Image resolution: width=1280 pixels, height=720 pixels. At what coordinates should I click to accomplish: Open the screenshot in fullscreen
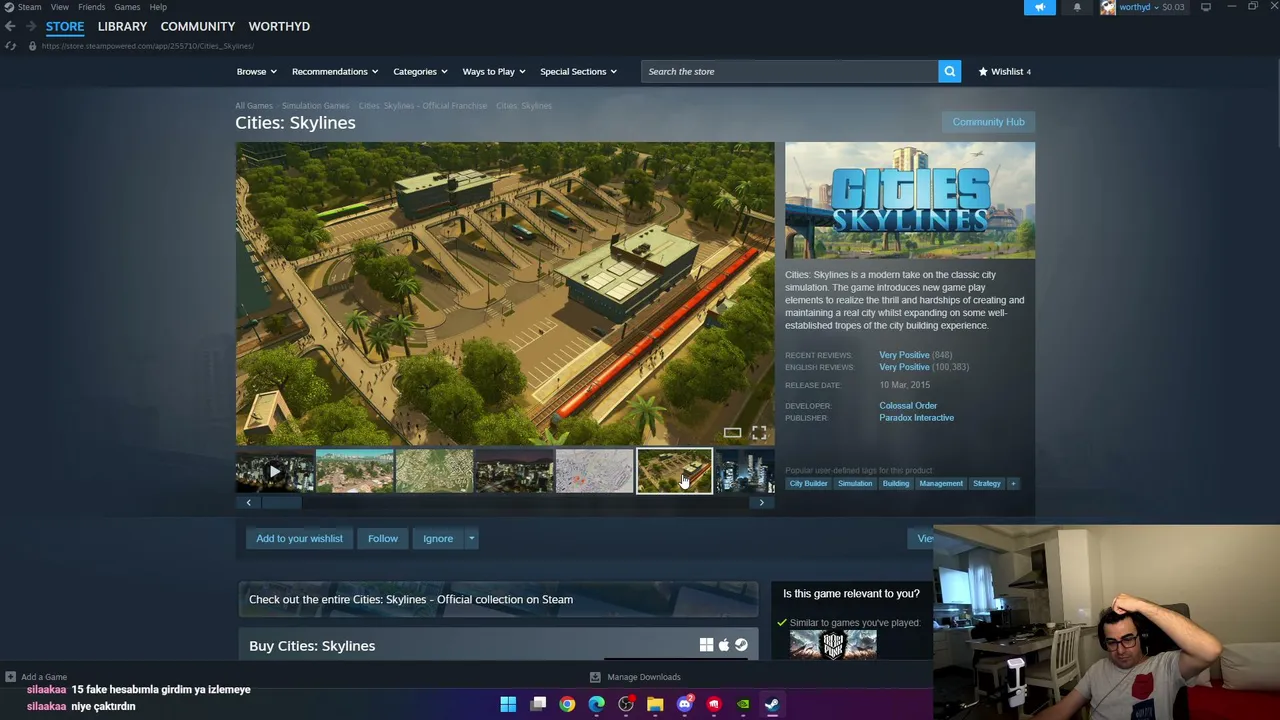tap(759, 433)
